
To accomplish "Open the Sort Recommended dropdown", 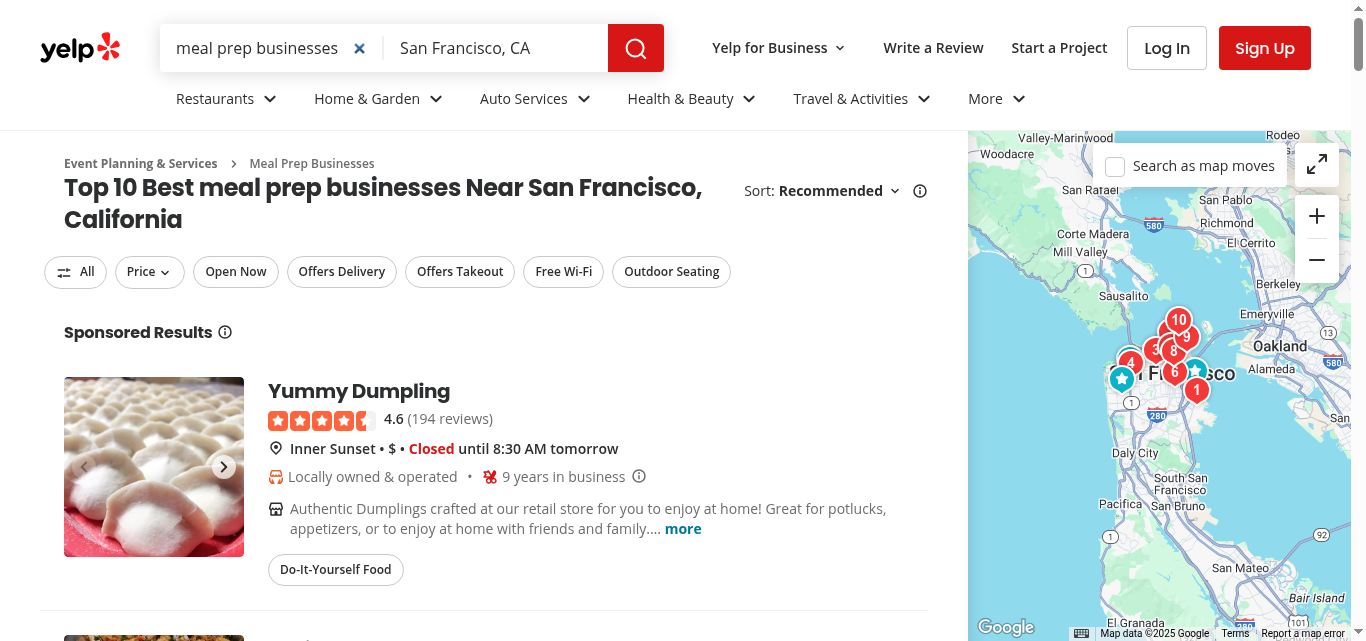I will pos(839,191).
